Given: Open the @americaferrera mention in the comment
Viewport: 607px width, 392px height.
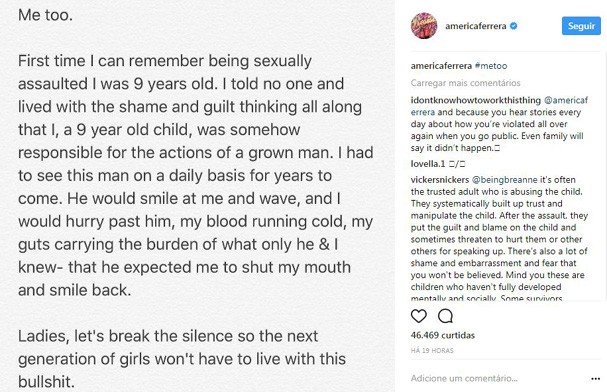Looking at the screenshot, I should [499, 106].
